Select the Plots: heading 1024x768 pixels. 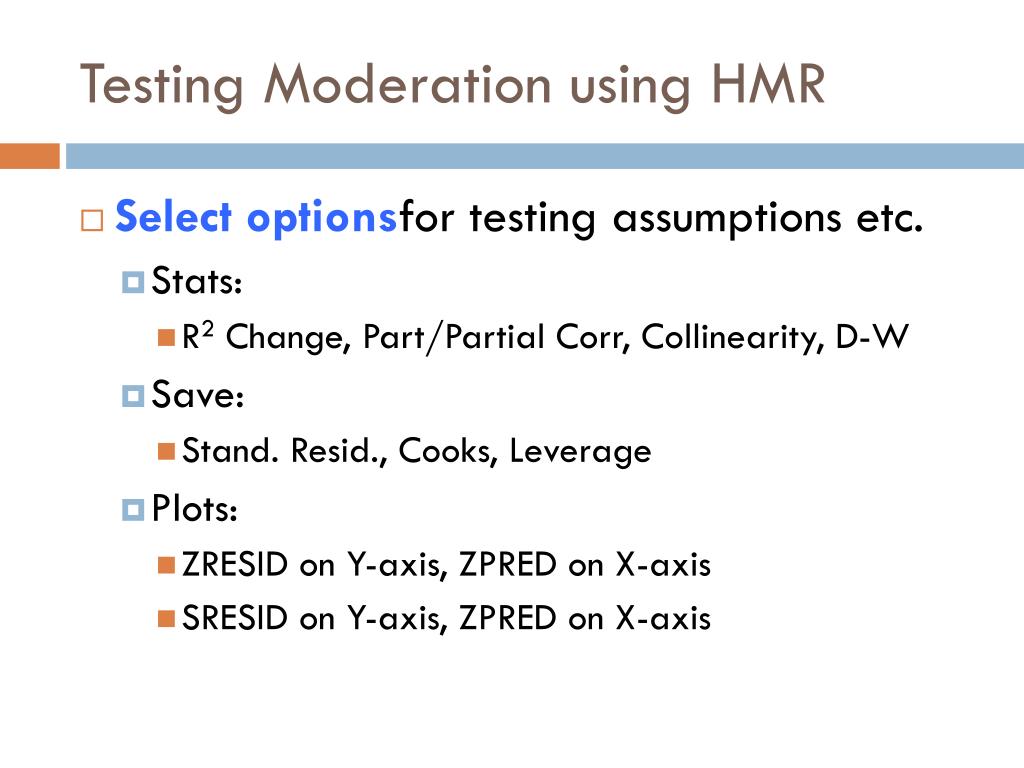click(195, 509)
